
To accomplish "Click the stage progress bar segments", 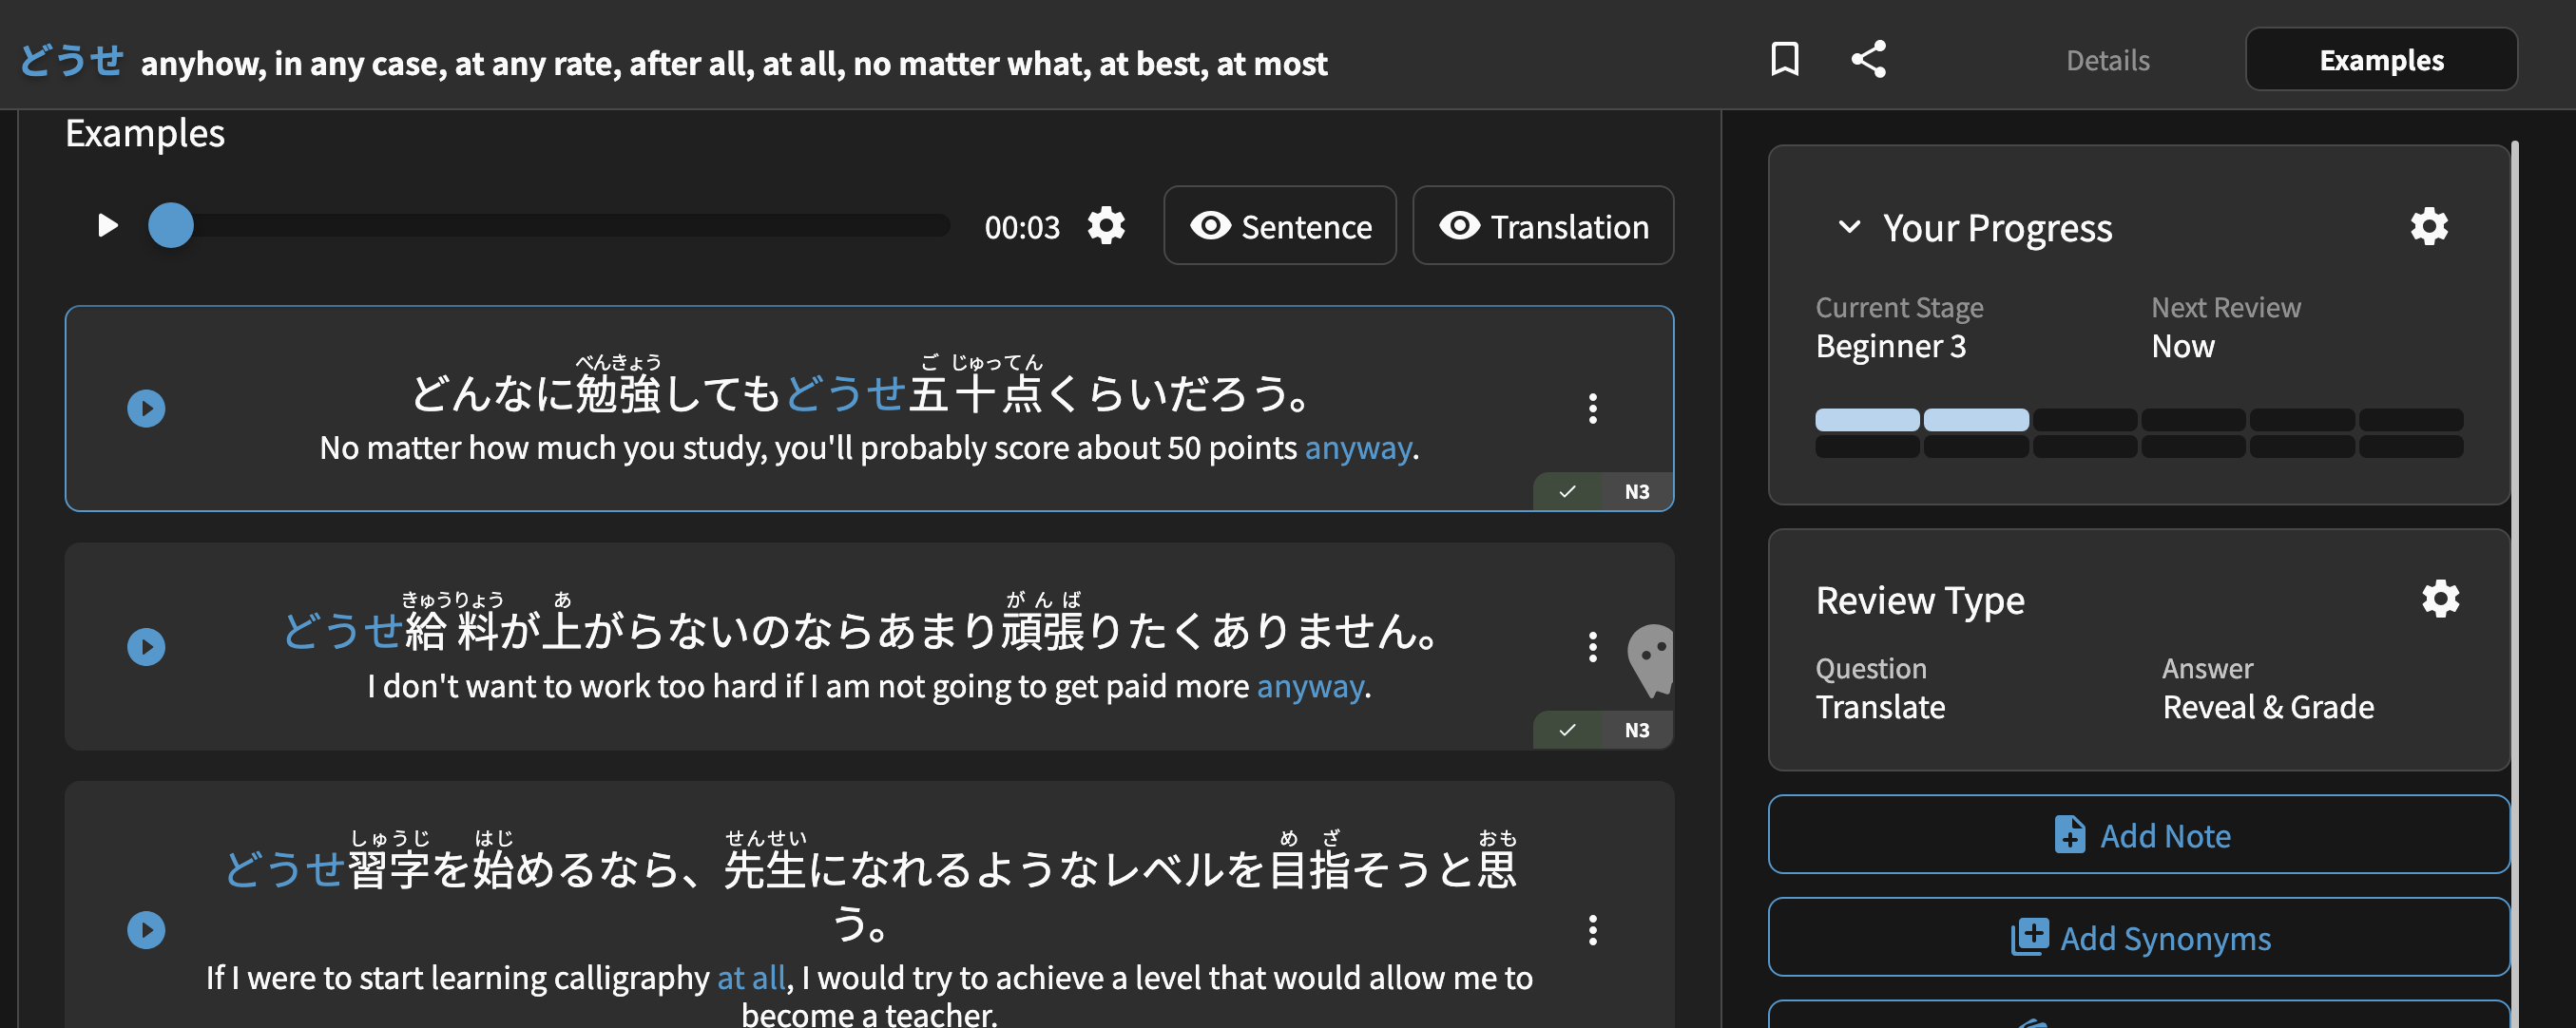I will pyautogui.click(x=2139, y=433).
